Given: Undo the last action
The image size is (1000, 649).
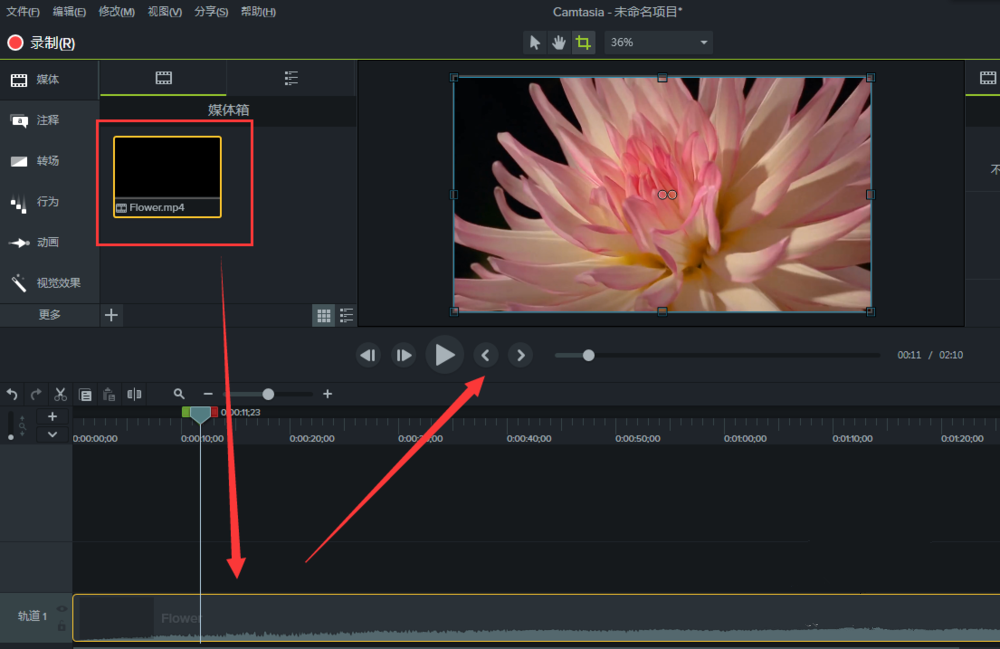Looking at the screenshot, I should [x=12, y=394].
